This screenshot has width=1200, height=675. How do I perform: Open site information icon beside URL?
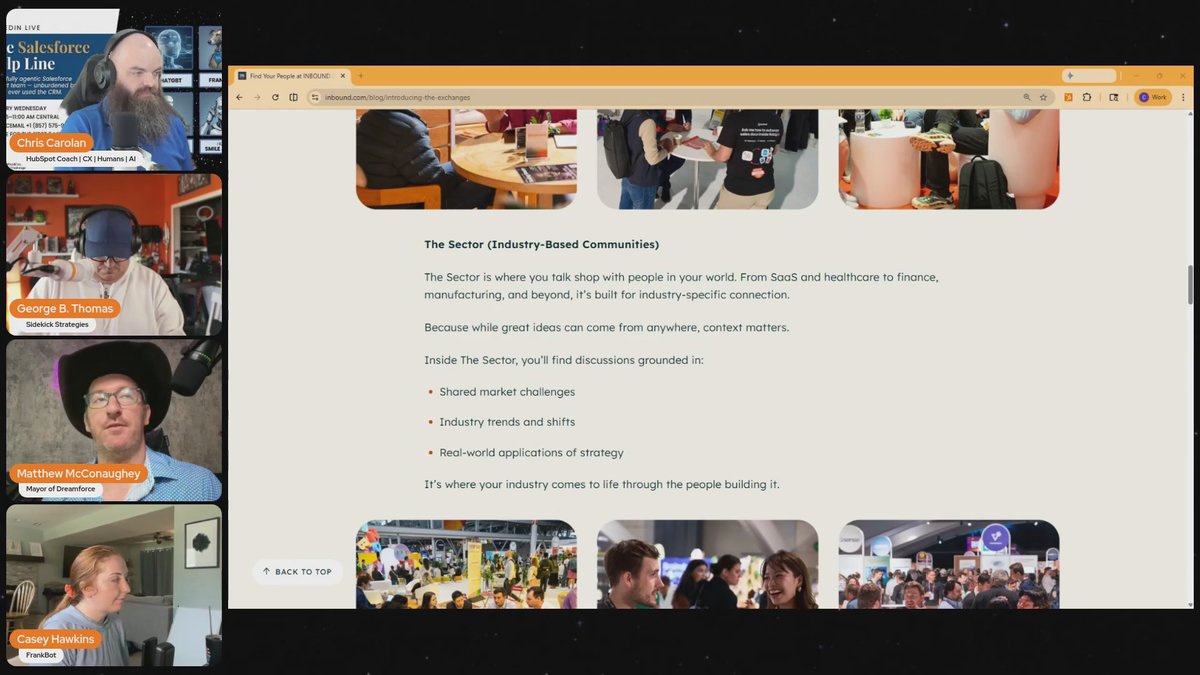315,97
